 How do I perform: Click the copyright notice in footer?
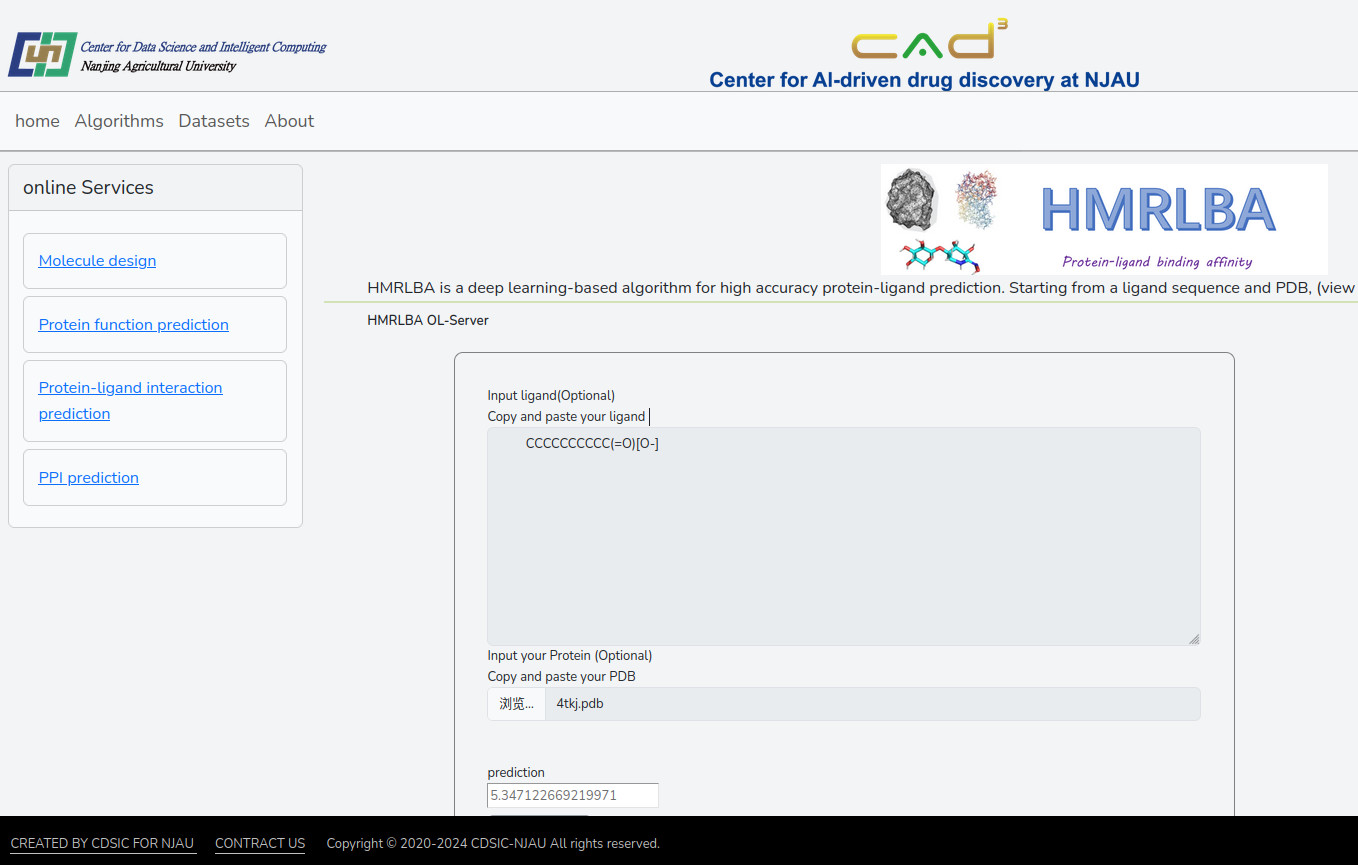pyautogui.click(x=493, y=844)
